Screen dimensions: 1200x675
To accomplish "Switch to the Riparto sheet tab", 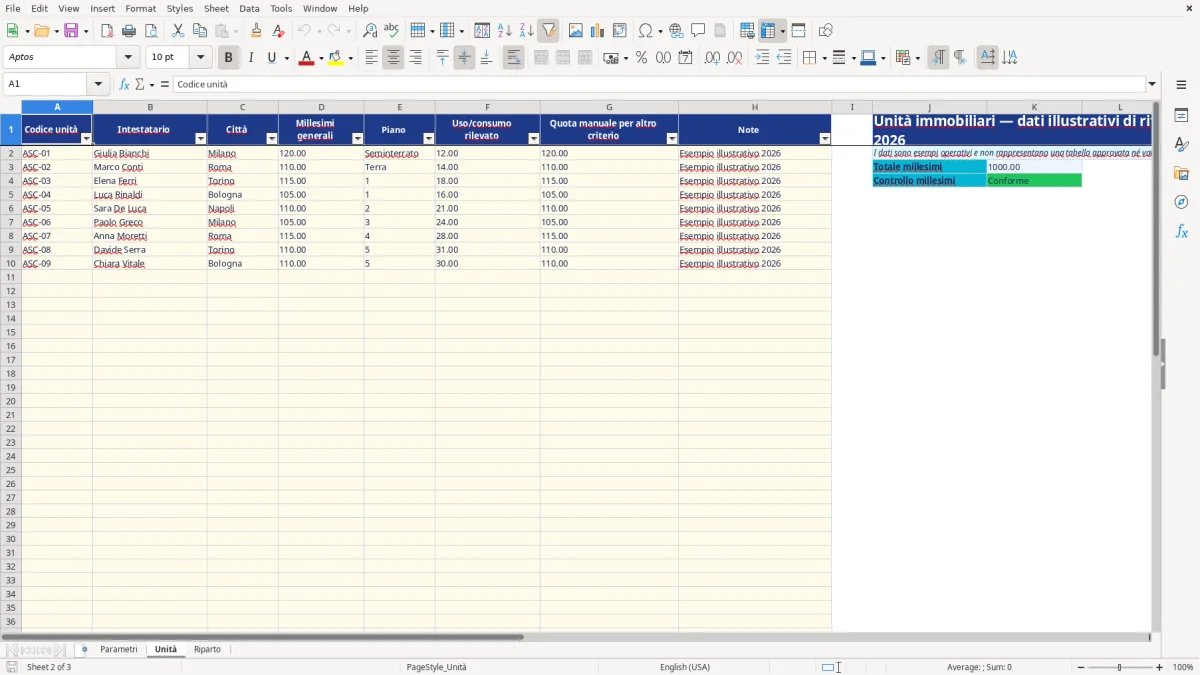I will pos(207,649).
